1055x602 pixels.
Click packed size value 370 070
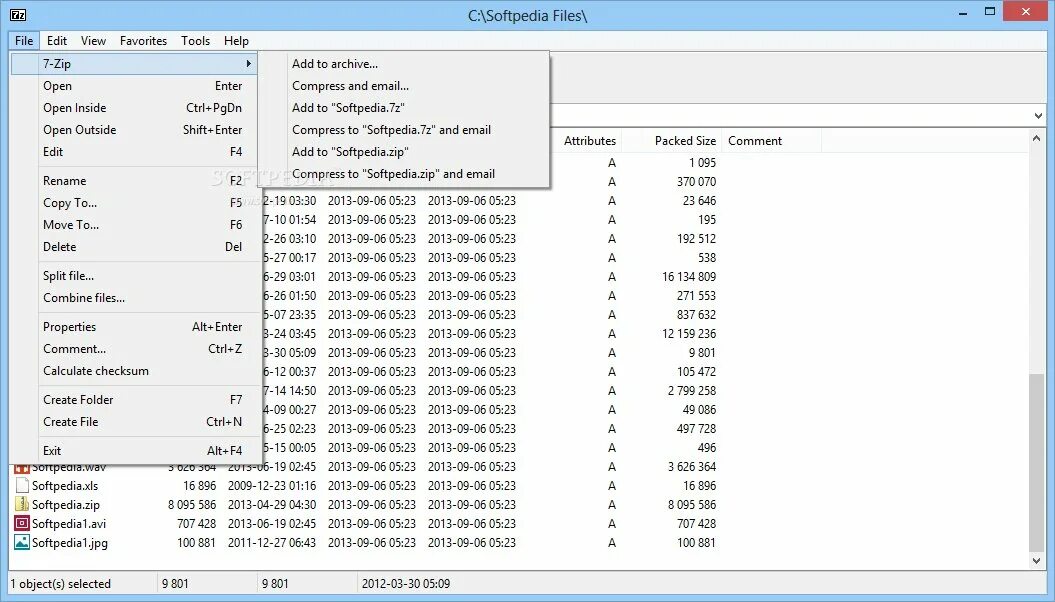tap(696, 182)
